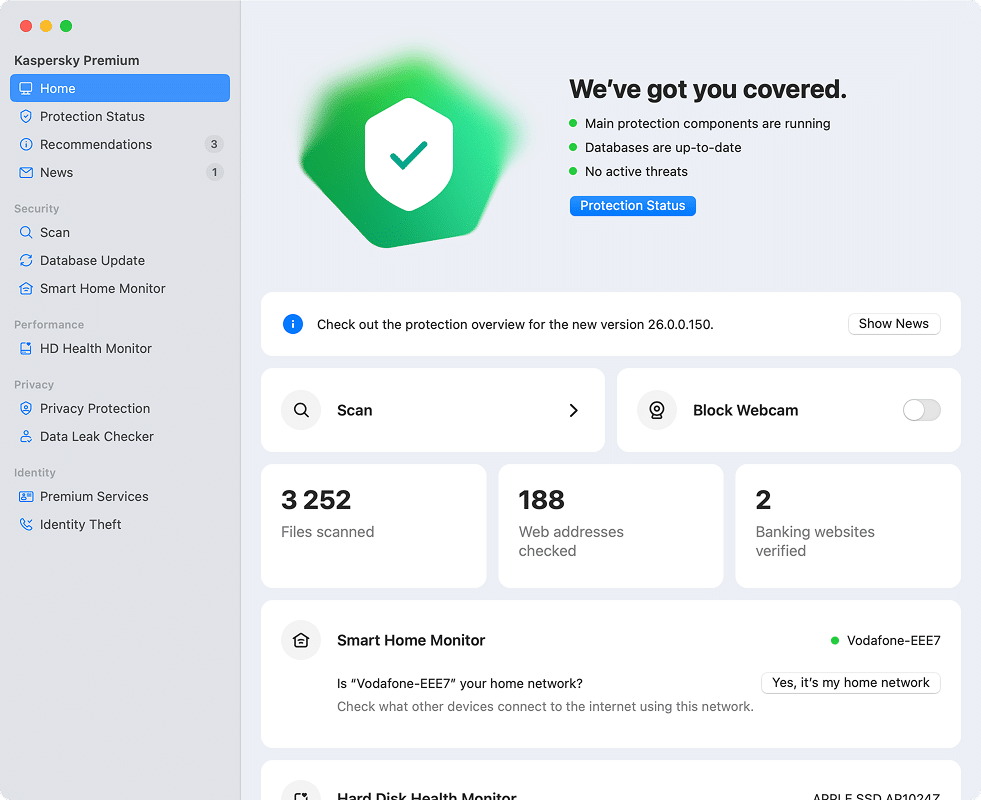Select Identity Theft in the sidebar
This screenshot has width=981, height=800.
[x=120, y=524]
